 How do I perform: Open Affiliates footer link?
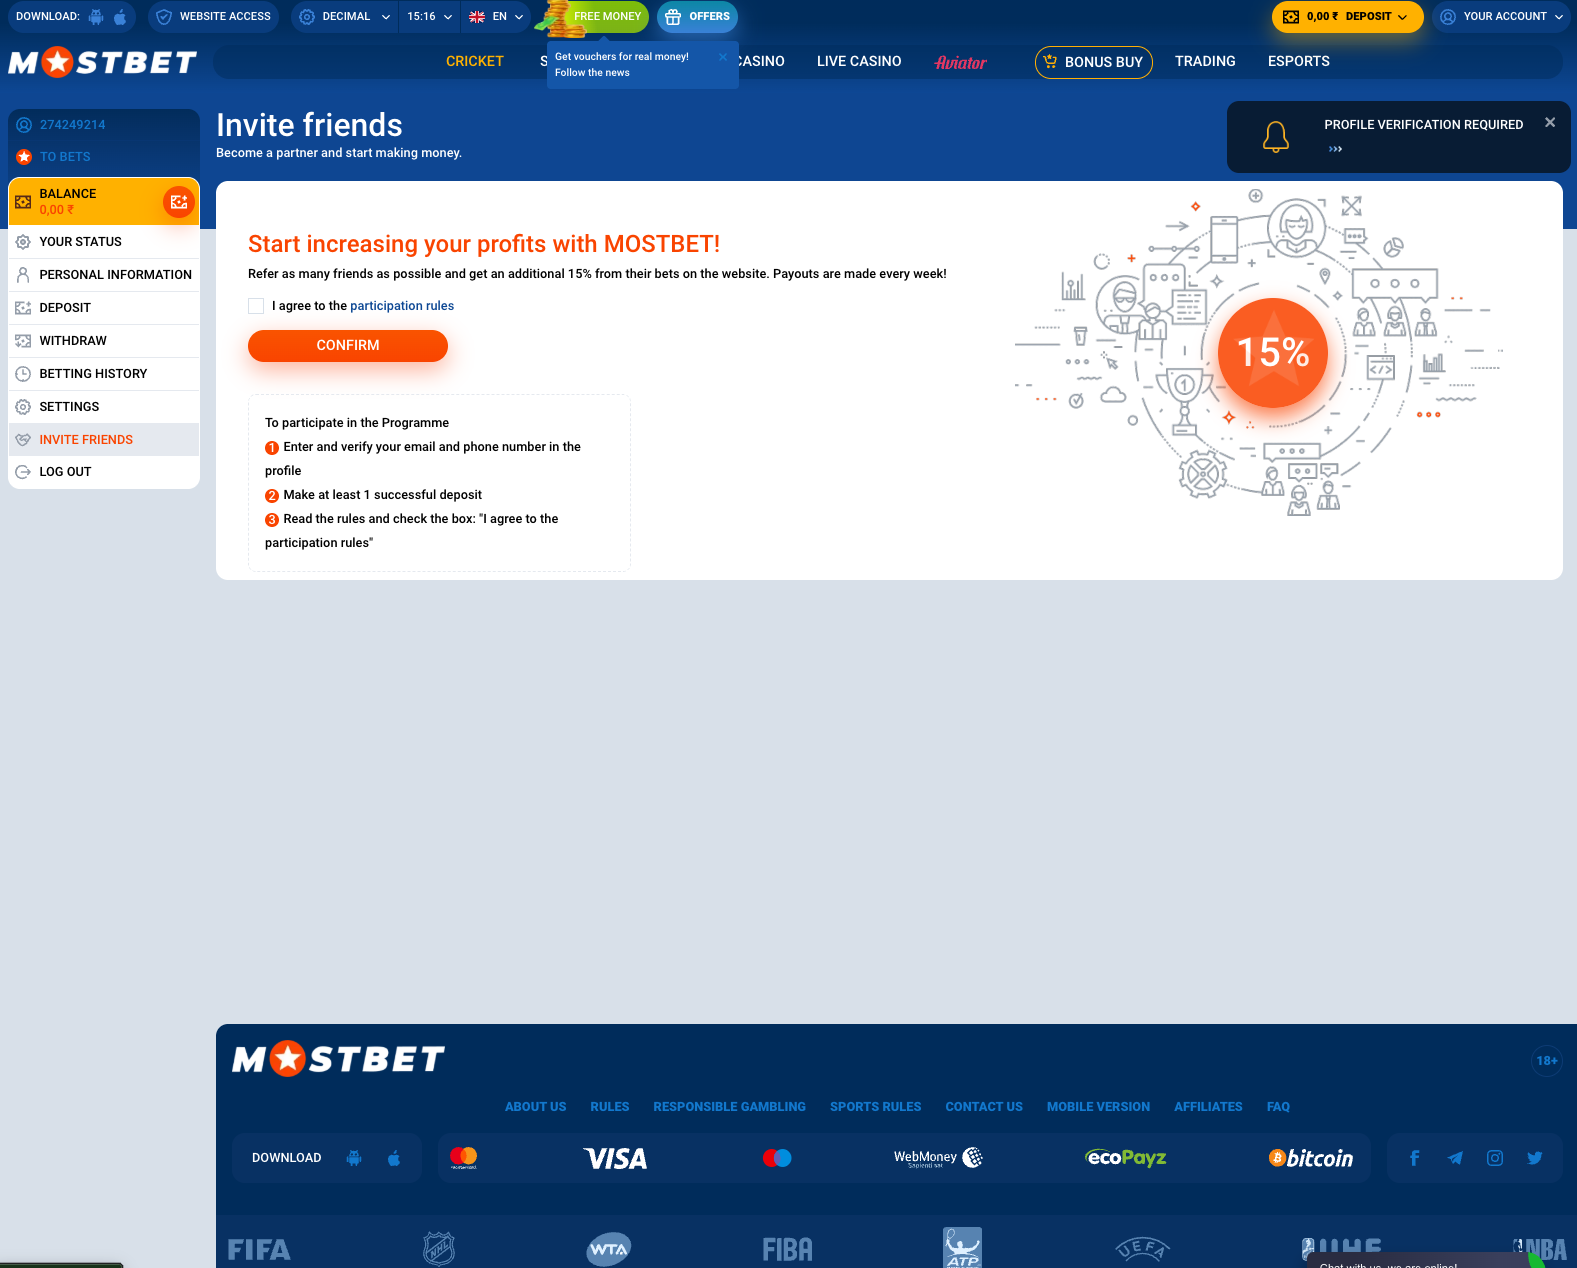1208,1107
